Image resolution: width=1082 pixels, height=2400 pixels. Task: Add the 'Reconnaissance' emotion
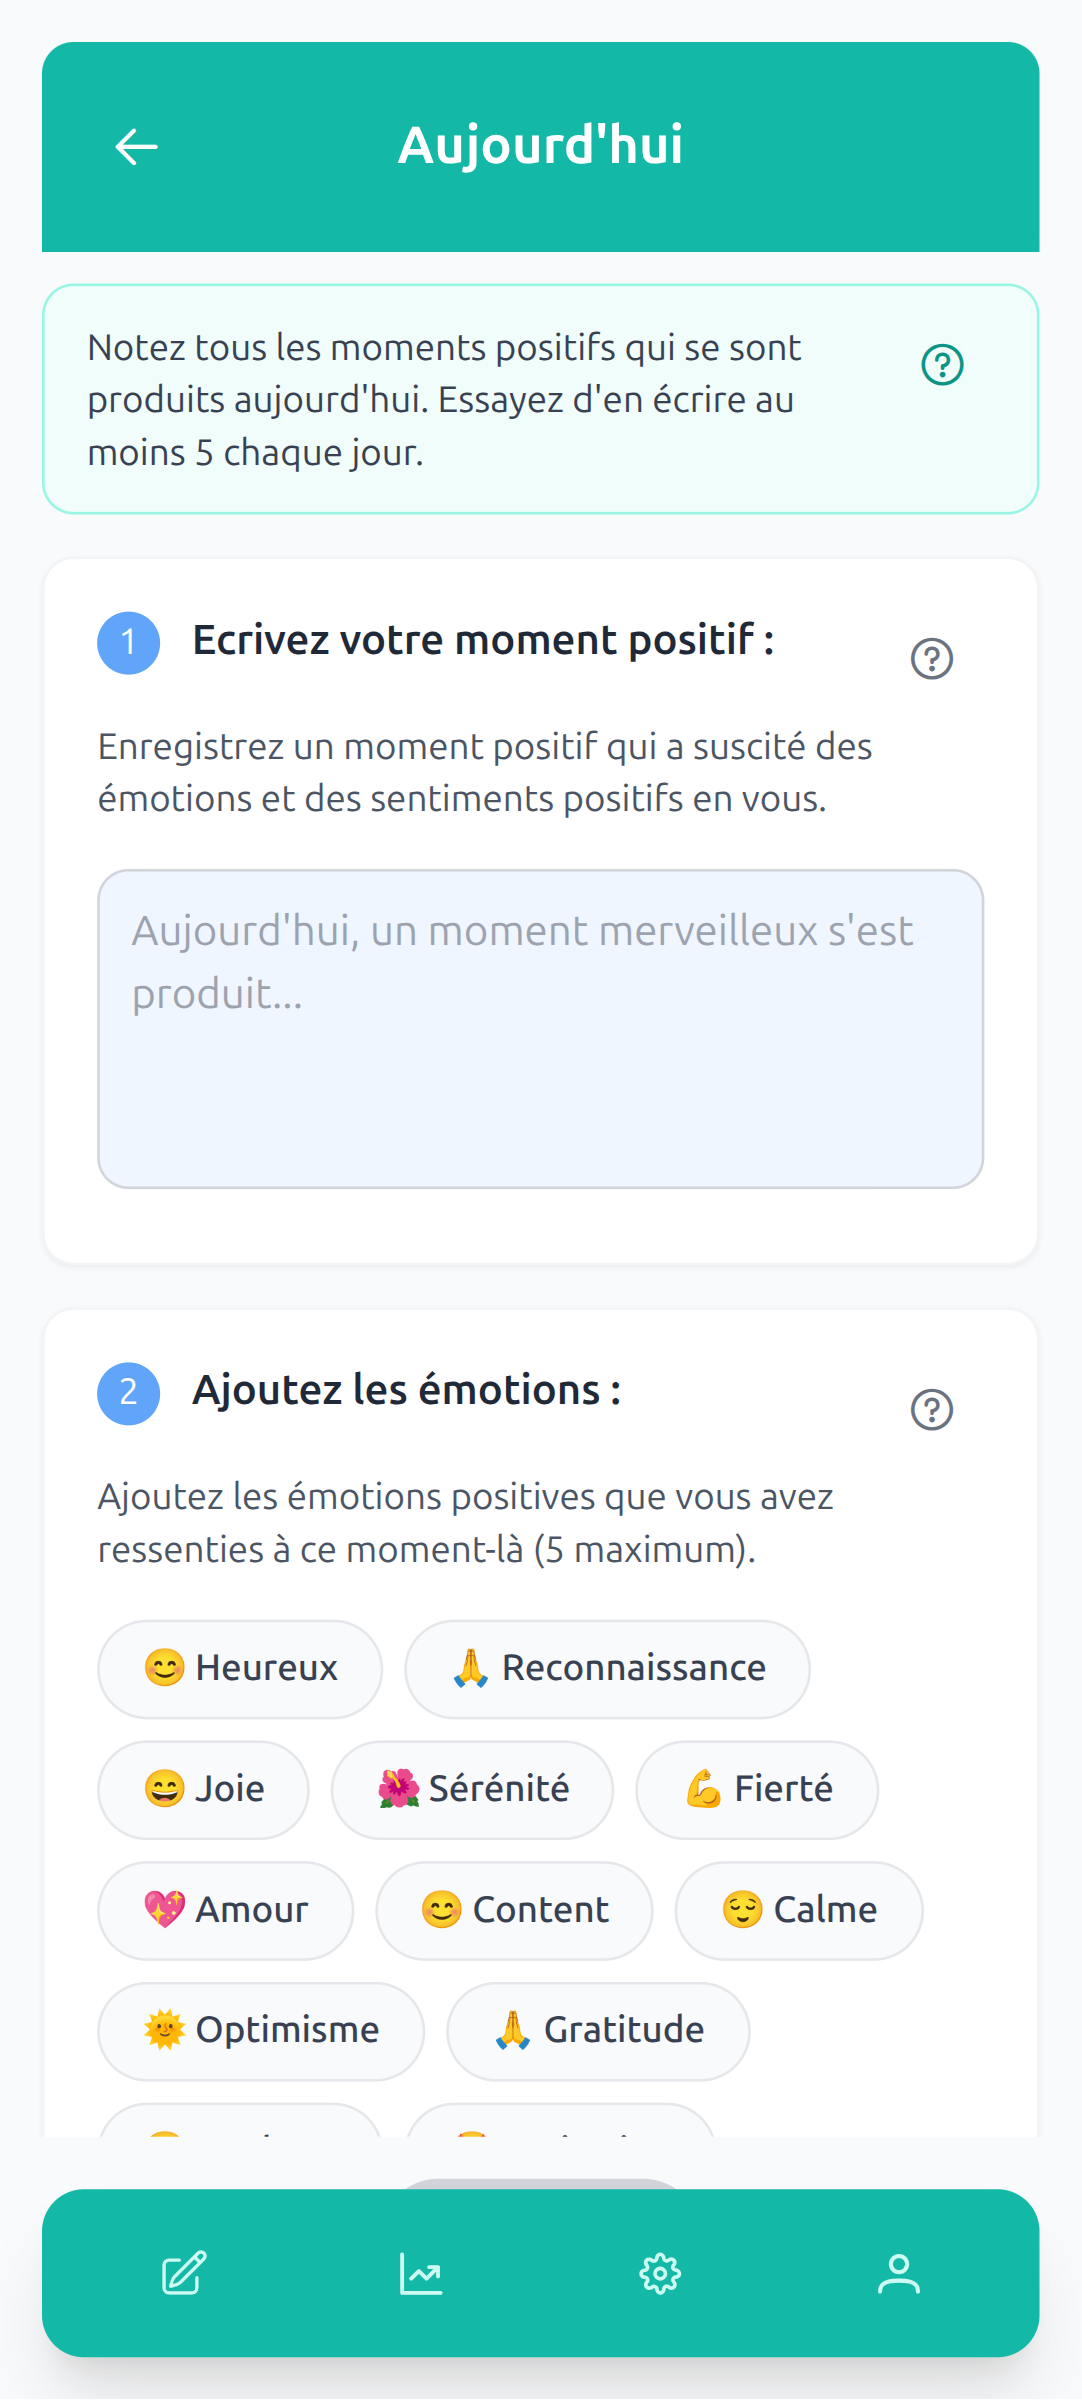click(x=607, y=1667)
